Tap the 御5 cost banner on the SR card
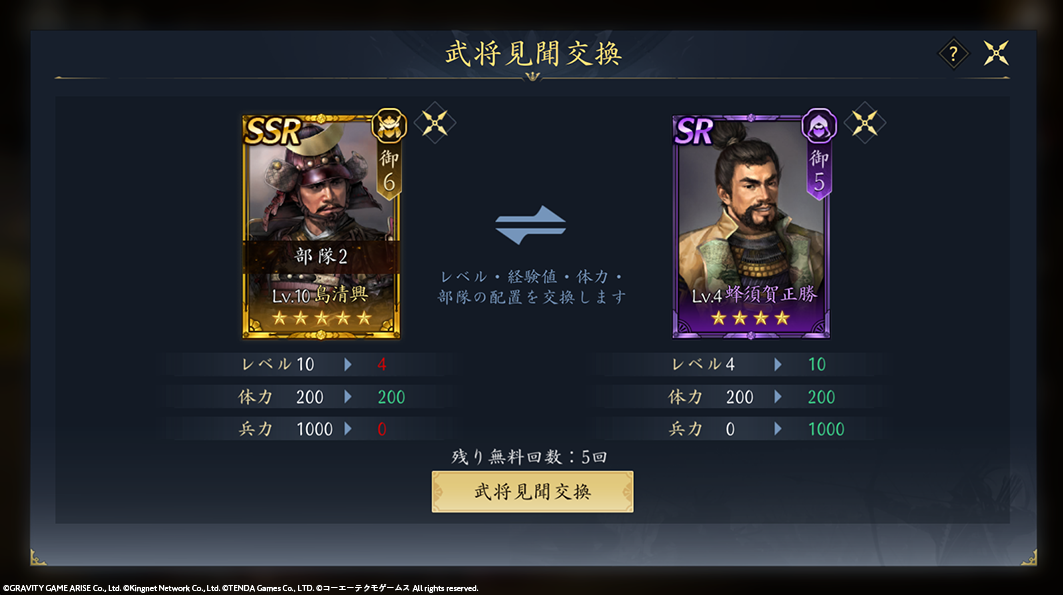This screenshot has width=1063, height=595. [819, 173]
